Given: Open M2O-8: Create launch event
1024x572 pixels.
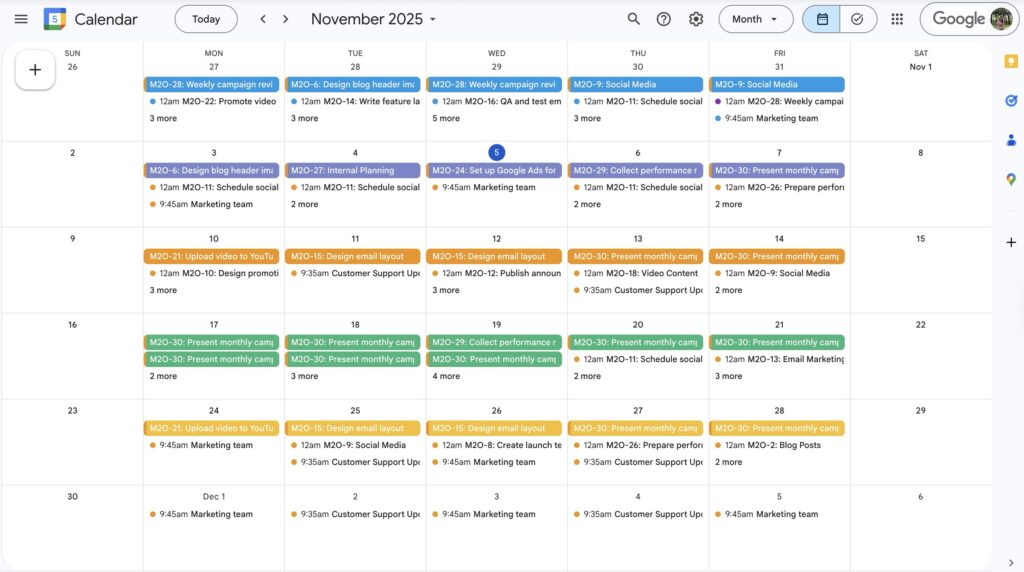Looking at the screenshot, I should [494, 445].
